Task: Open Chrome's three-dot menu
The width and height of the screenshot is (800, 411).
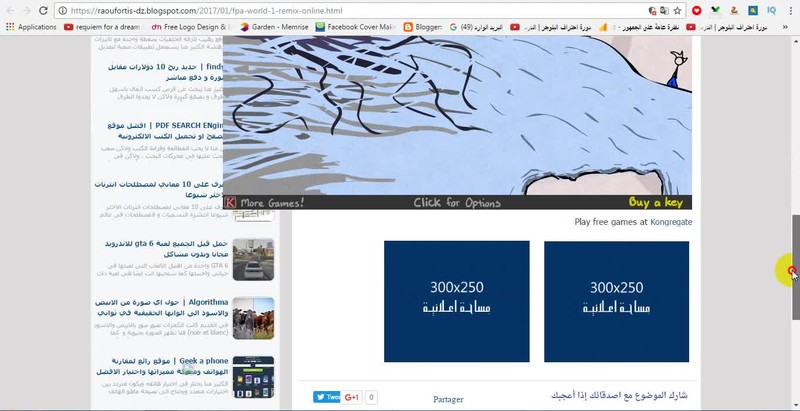Action: [789, 11]
